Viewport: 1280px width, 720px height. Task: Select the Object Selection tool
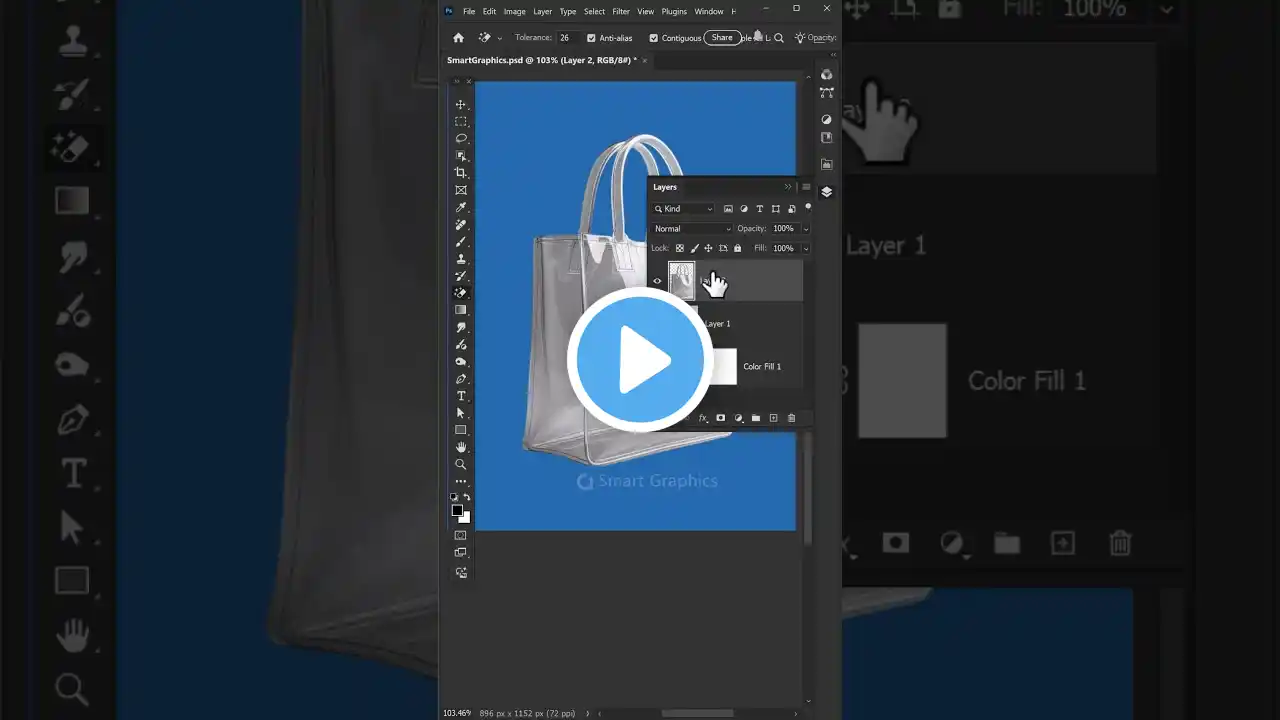461,156
